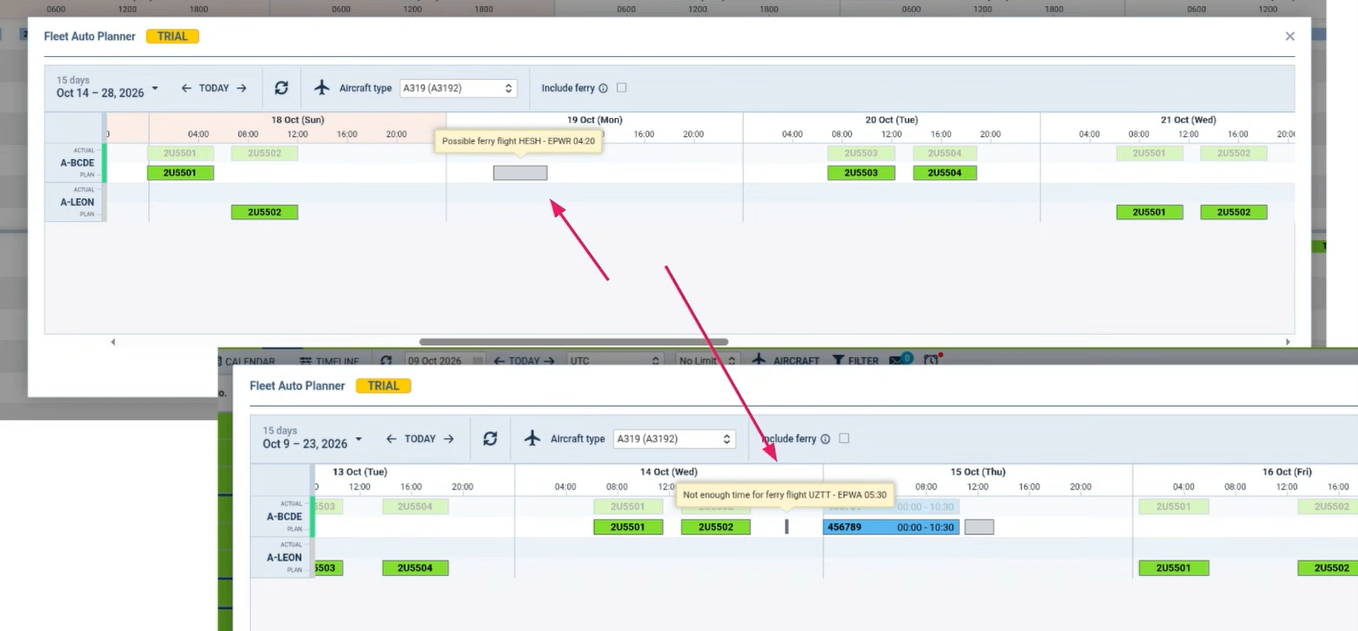
Task: Select planned flight 2U5504 on 13 Oct for A-LEON
Action: 415,568
